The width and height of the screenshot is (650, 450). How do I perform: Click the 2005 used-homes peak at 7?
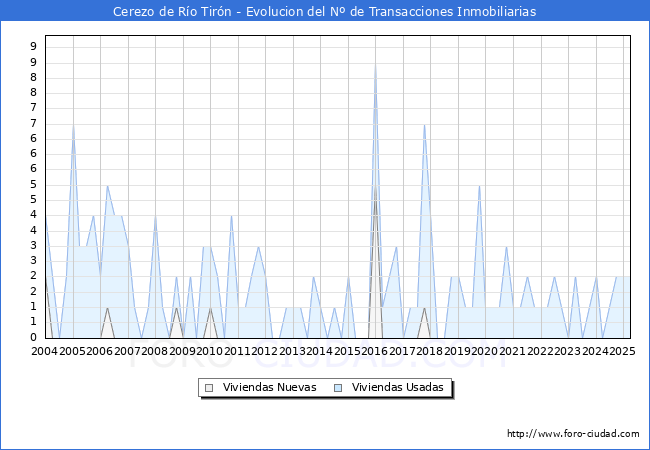(73, 125)
